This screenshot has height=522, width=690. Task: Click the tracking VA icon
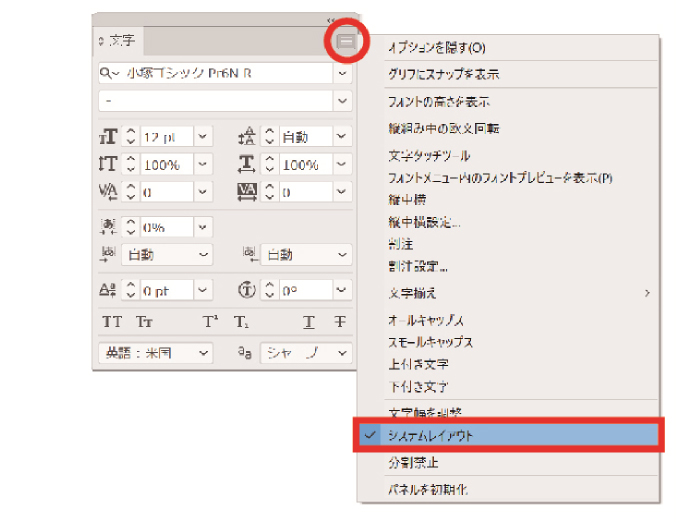[x=246, y=191]
